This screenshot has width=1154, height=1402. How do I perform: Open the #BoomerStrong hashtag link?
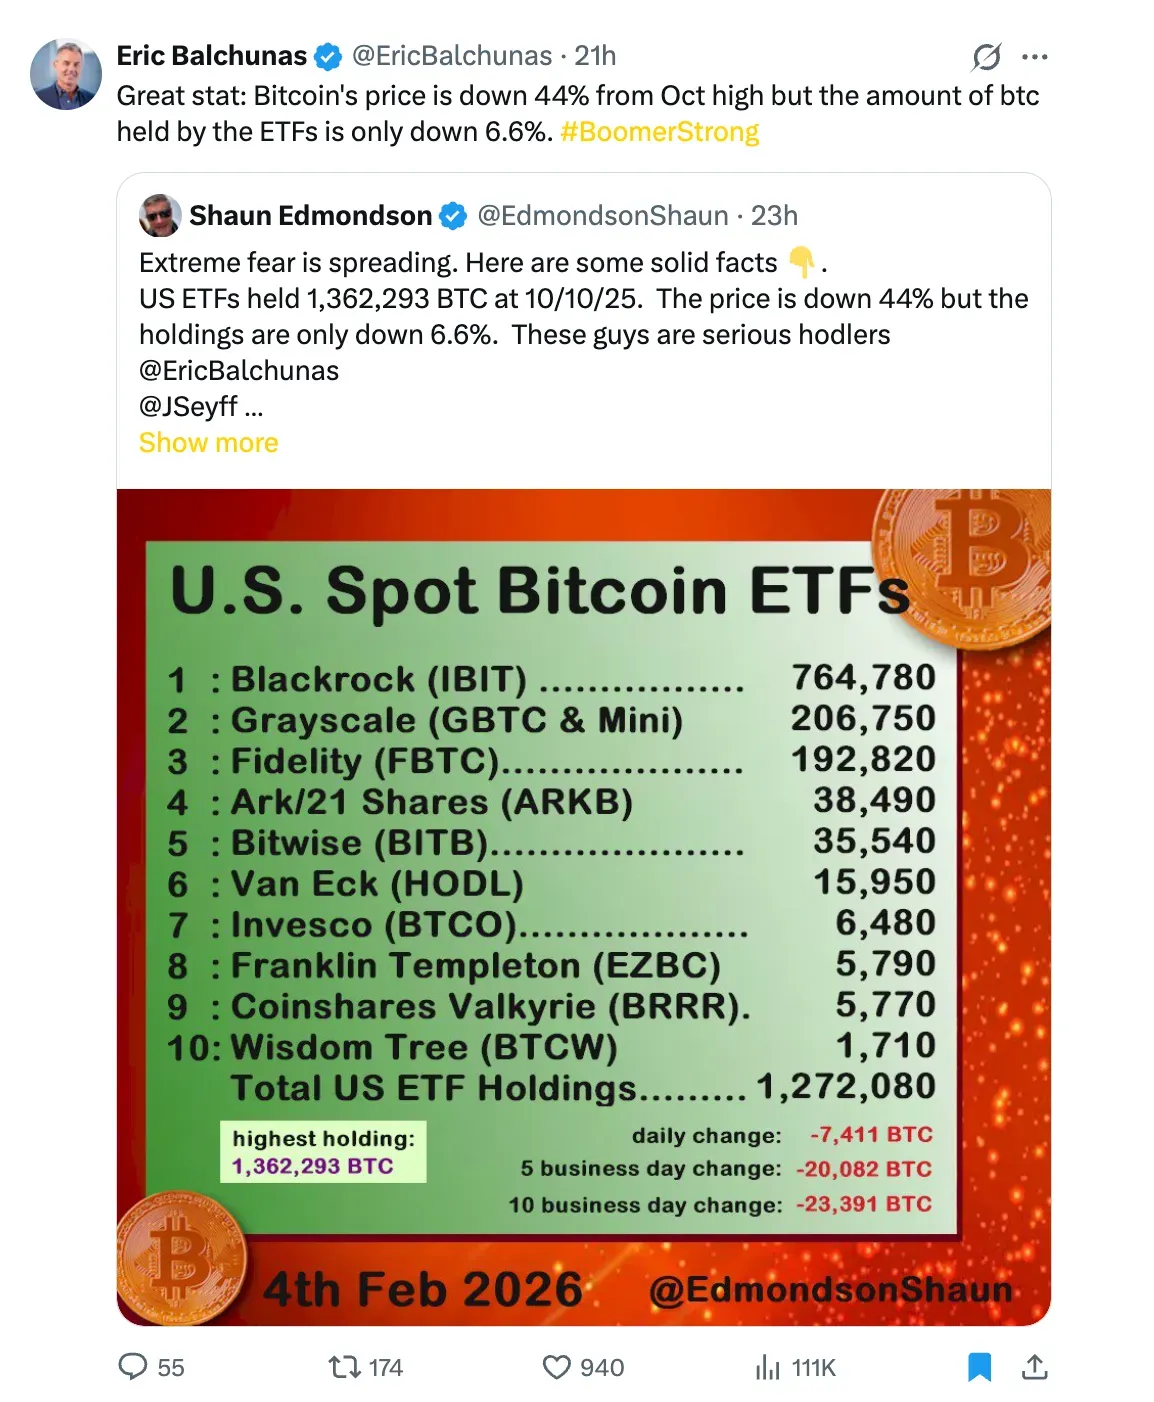659,132
